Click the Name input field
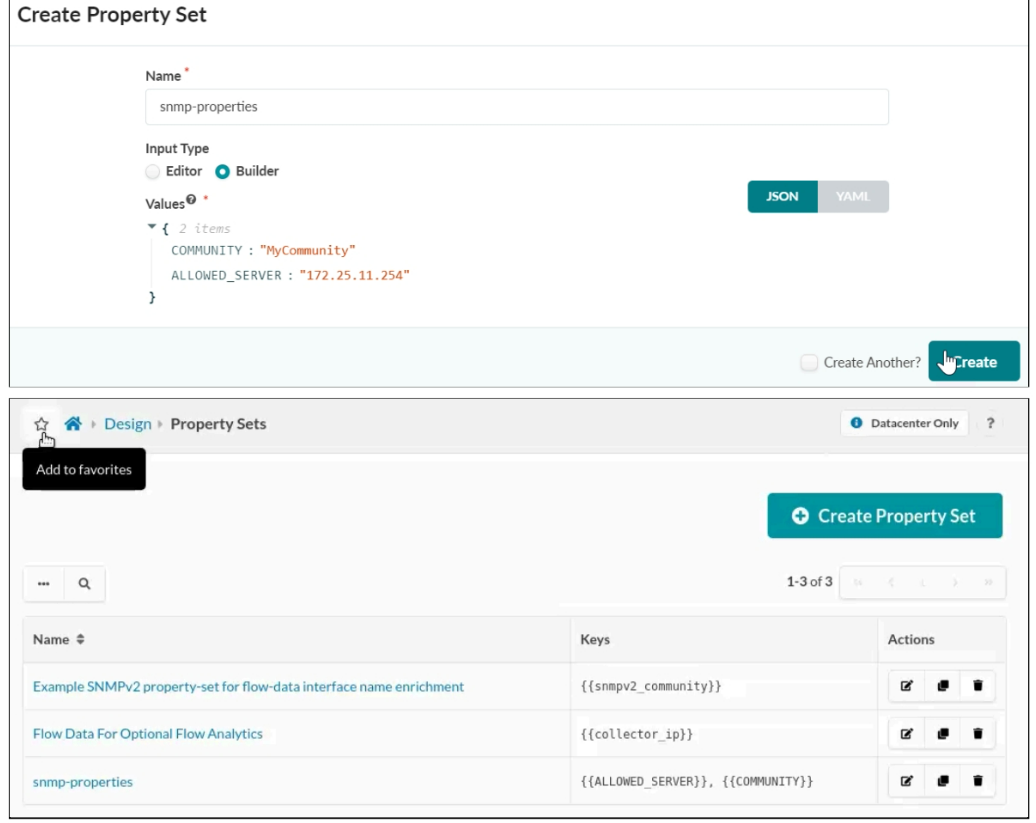1036x823 pixels. tap(516, 107)
